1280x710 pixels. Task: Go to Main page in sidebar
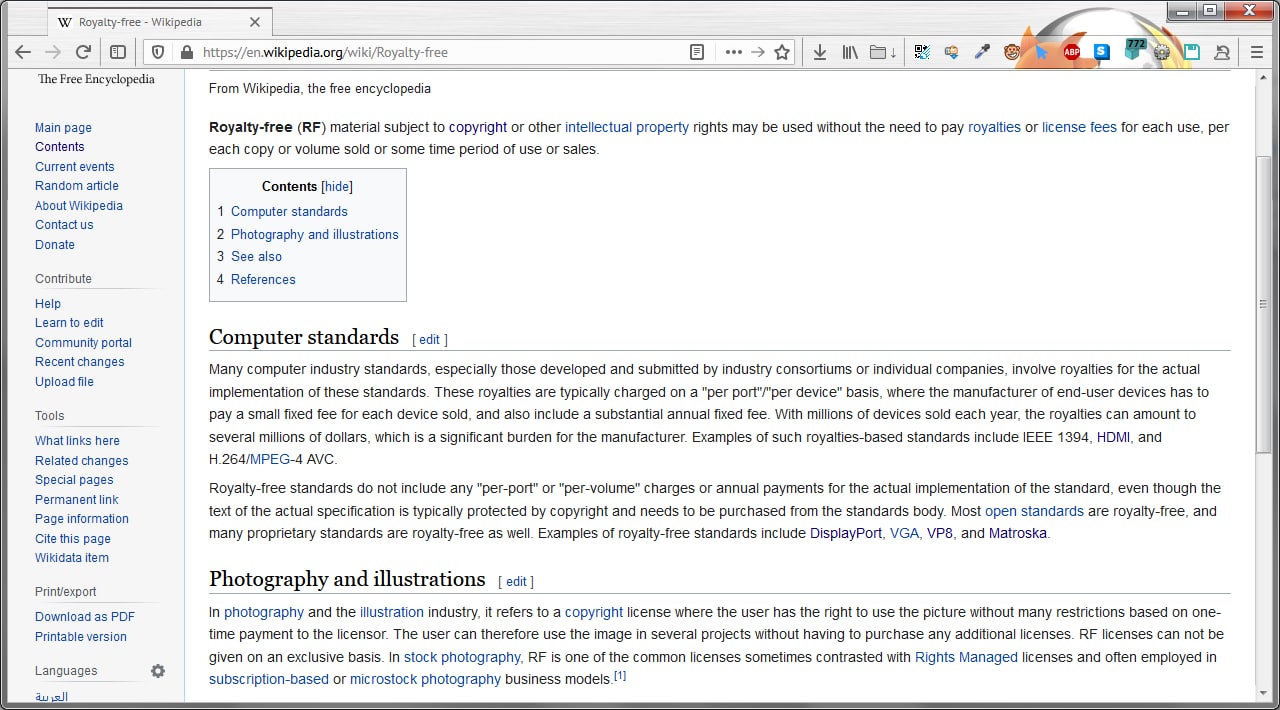(63, 128)
